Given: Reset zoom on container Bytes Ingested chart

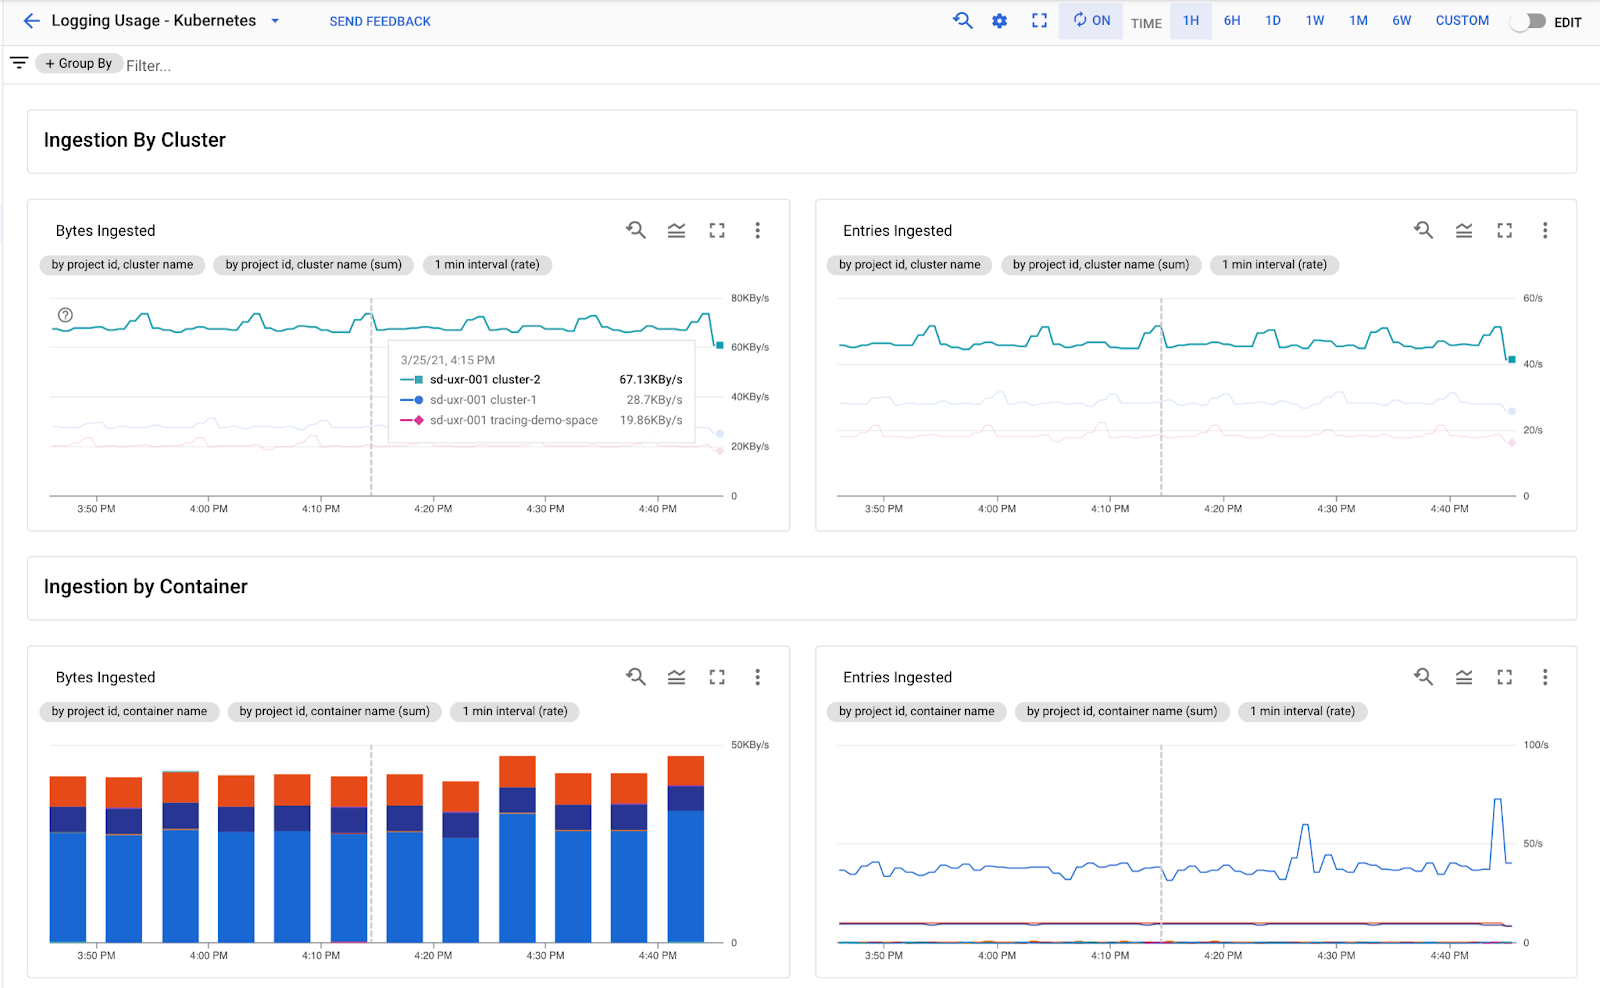Looking at the screenshot, I should point(636,677).
